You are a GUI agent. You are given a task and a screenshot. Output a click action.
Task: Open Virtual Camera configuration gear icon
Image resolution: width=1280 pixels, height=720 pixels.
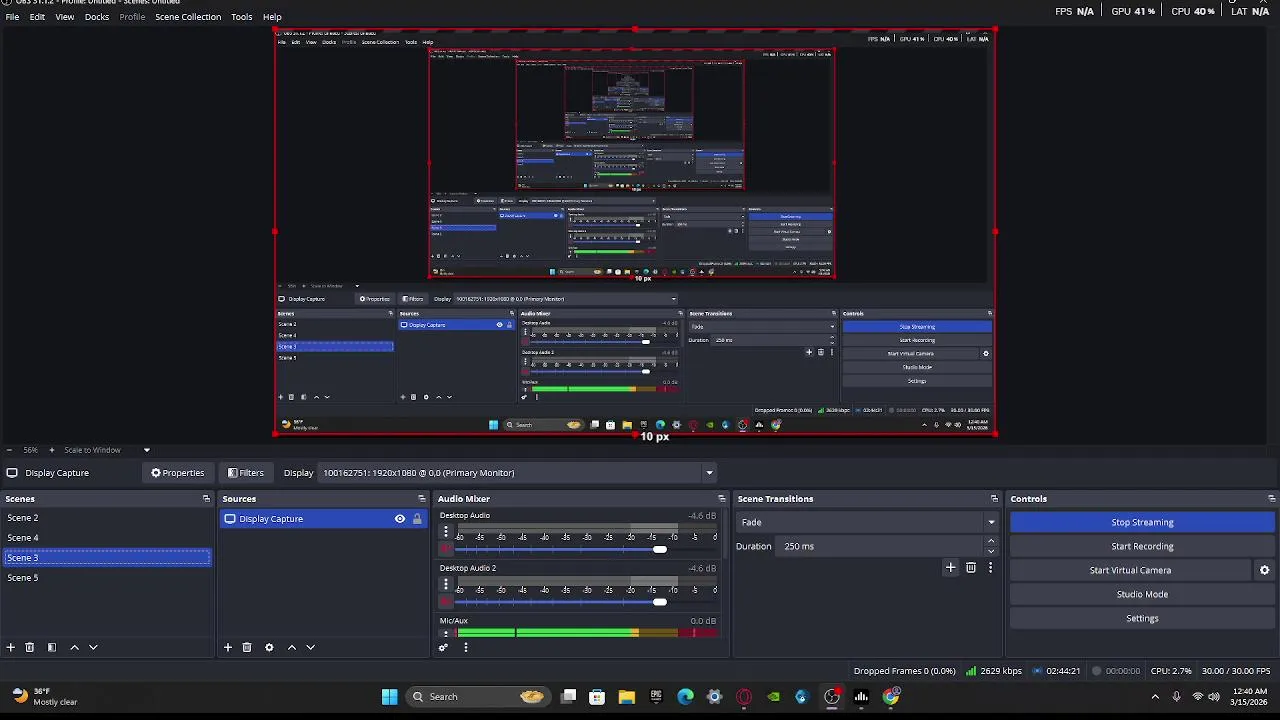point(1264,570)
